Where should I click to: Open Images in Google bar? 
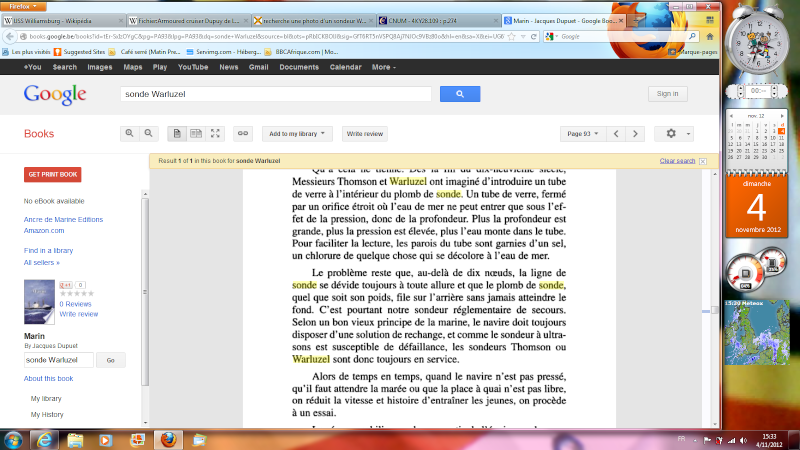pyautogui.click(x=99, y=67)
